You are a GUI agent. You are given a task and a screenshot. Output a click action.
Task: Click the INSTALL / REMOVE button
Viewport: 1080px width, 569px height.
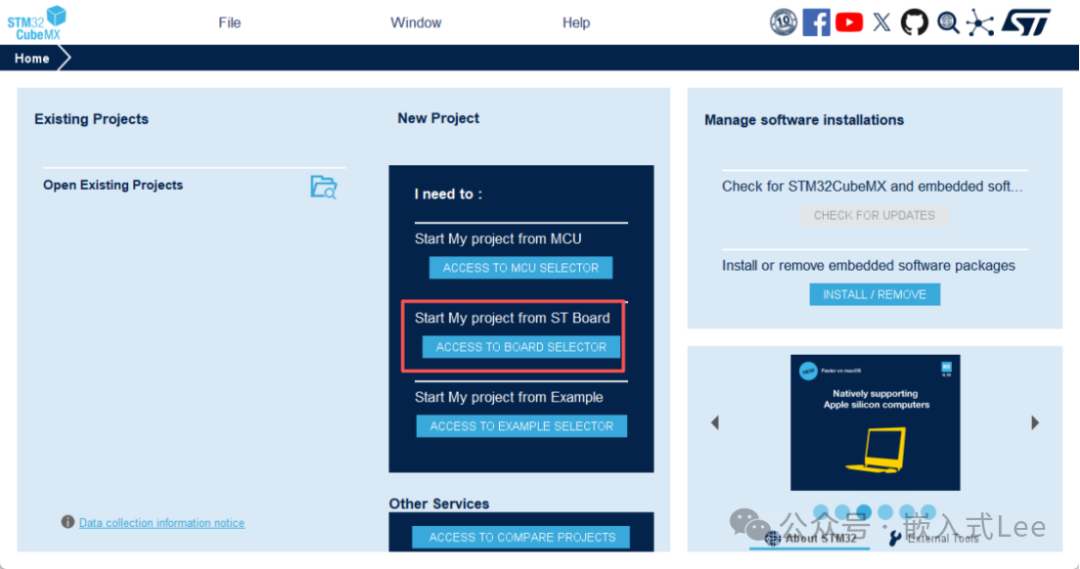(x=875, y=295)
